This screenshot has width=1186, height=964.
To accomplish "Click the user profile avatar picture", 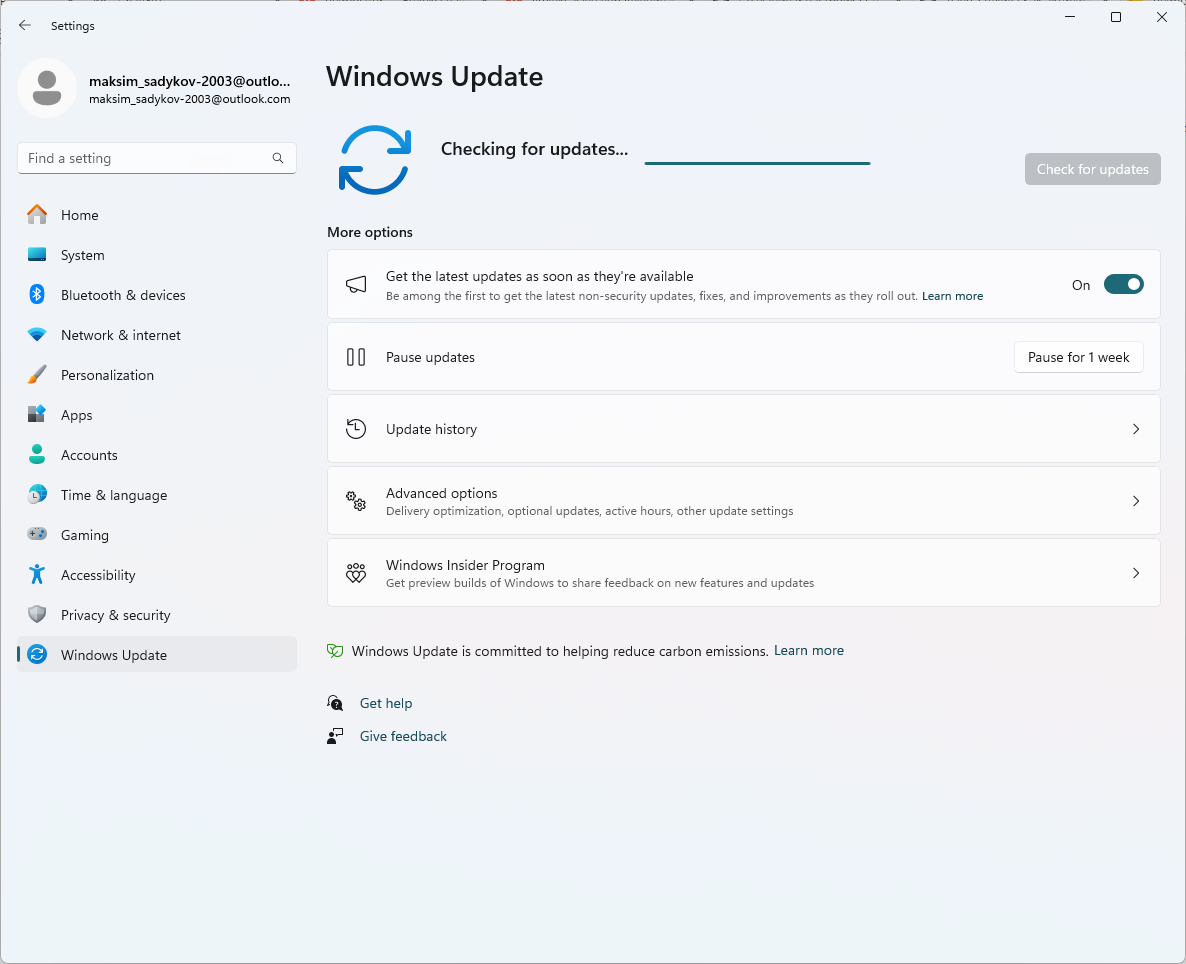I will [x=47, y=88].
